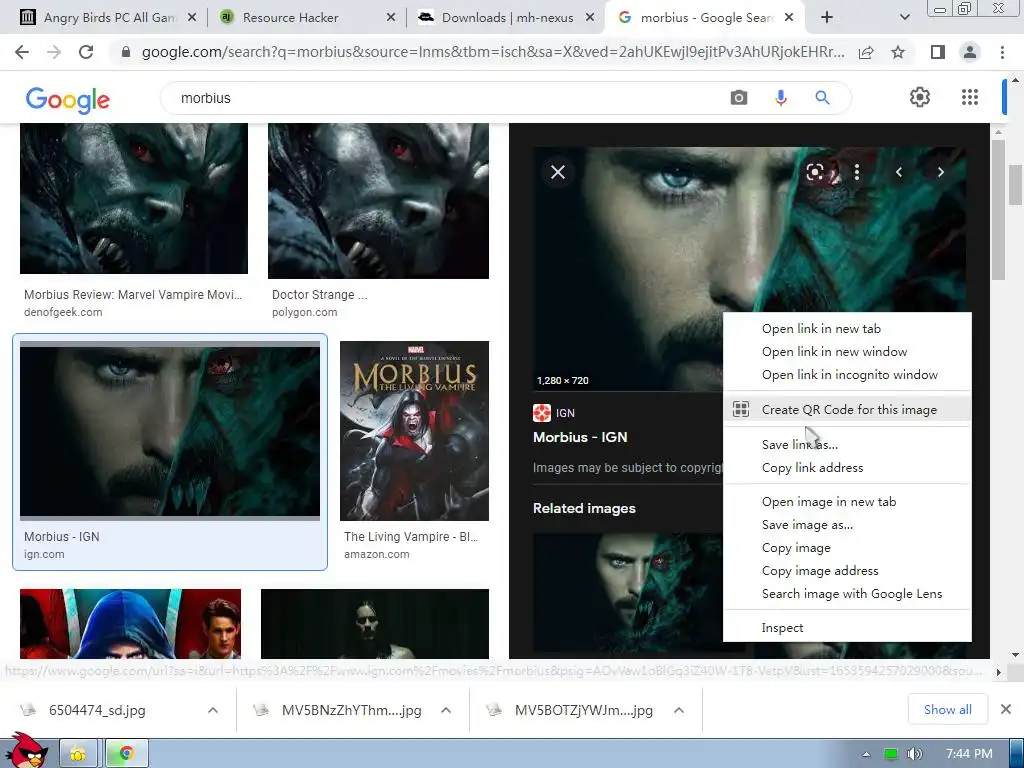
Task: Click the address bar URL
Action: [492, 52]
